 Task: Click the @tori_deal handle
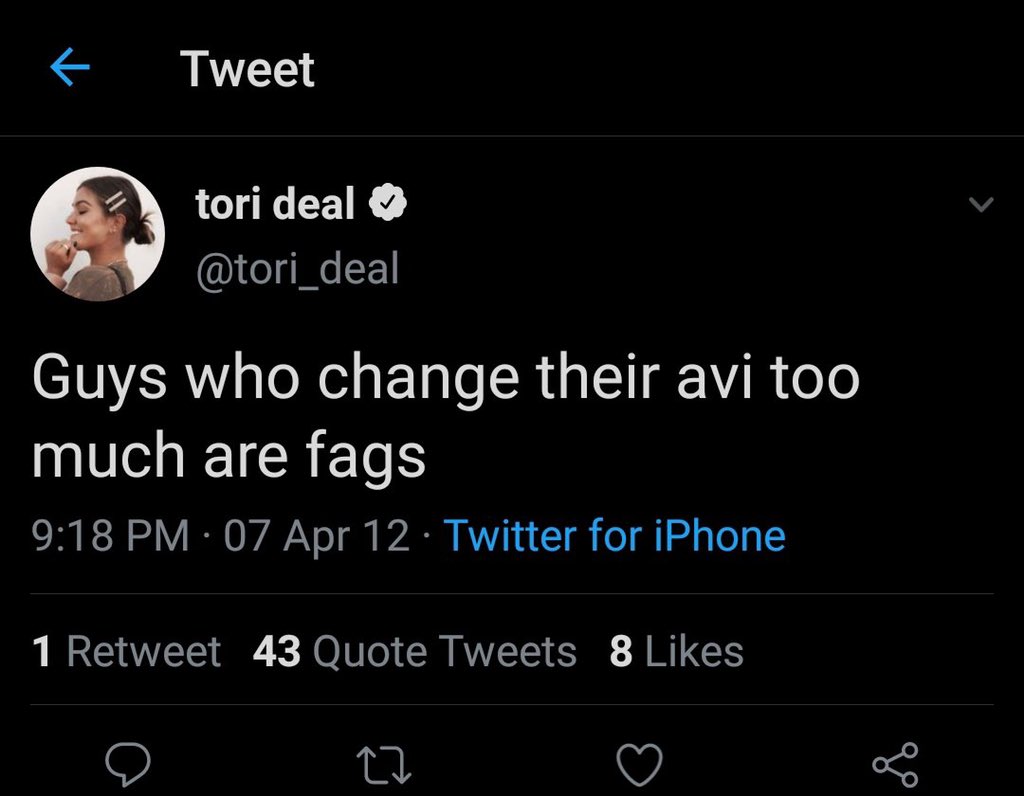click(x=298, y=268)
